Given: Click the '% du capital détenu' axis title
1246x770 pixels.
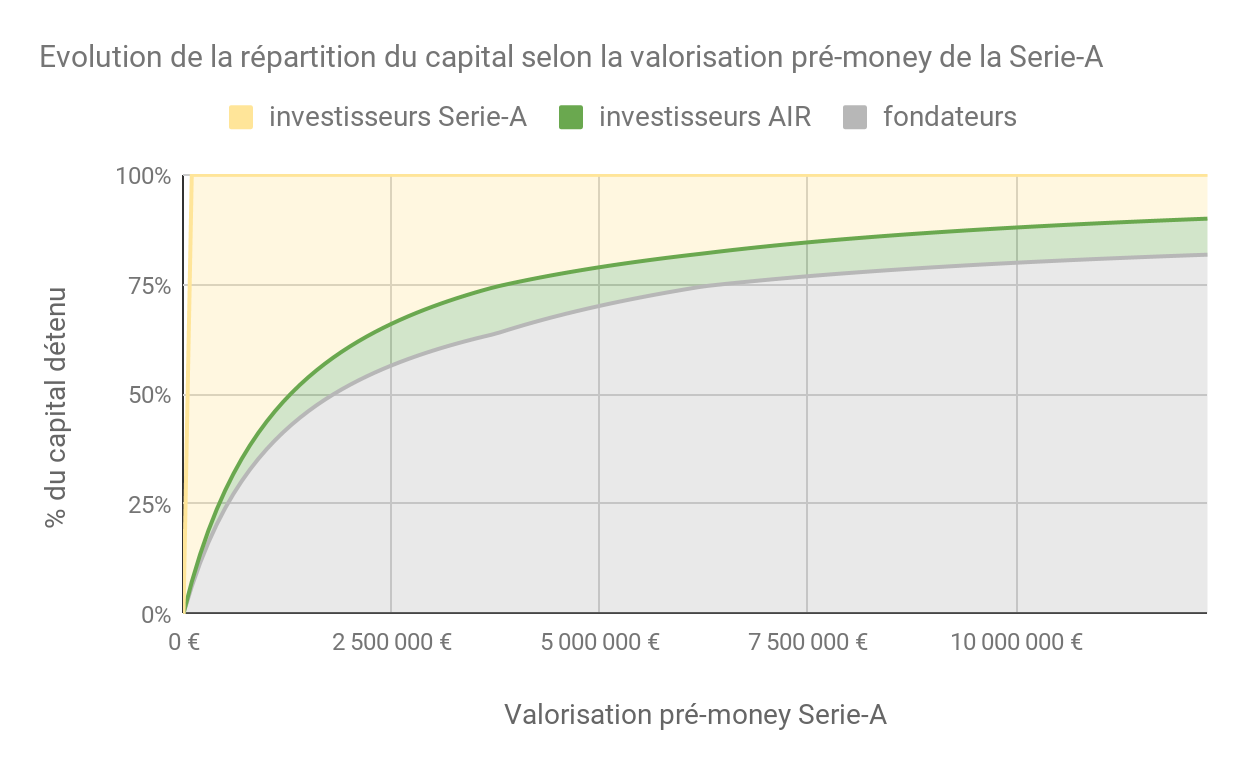Looking at the screenshot, I should 57,407.
